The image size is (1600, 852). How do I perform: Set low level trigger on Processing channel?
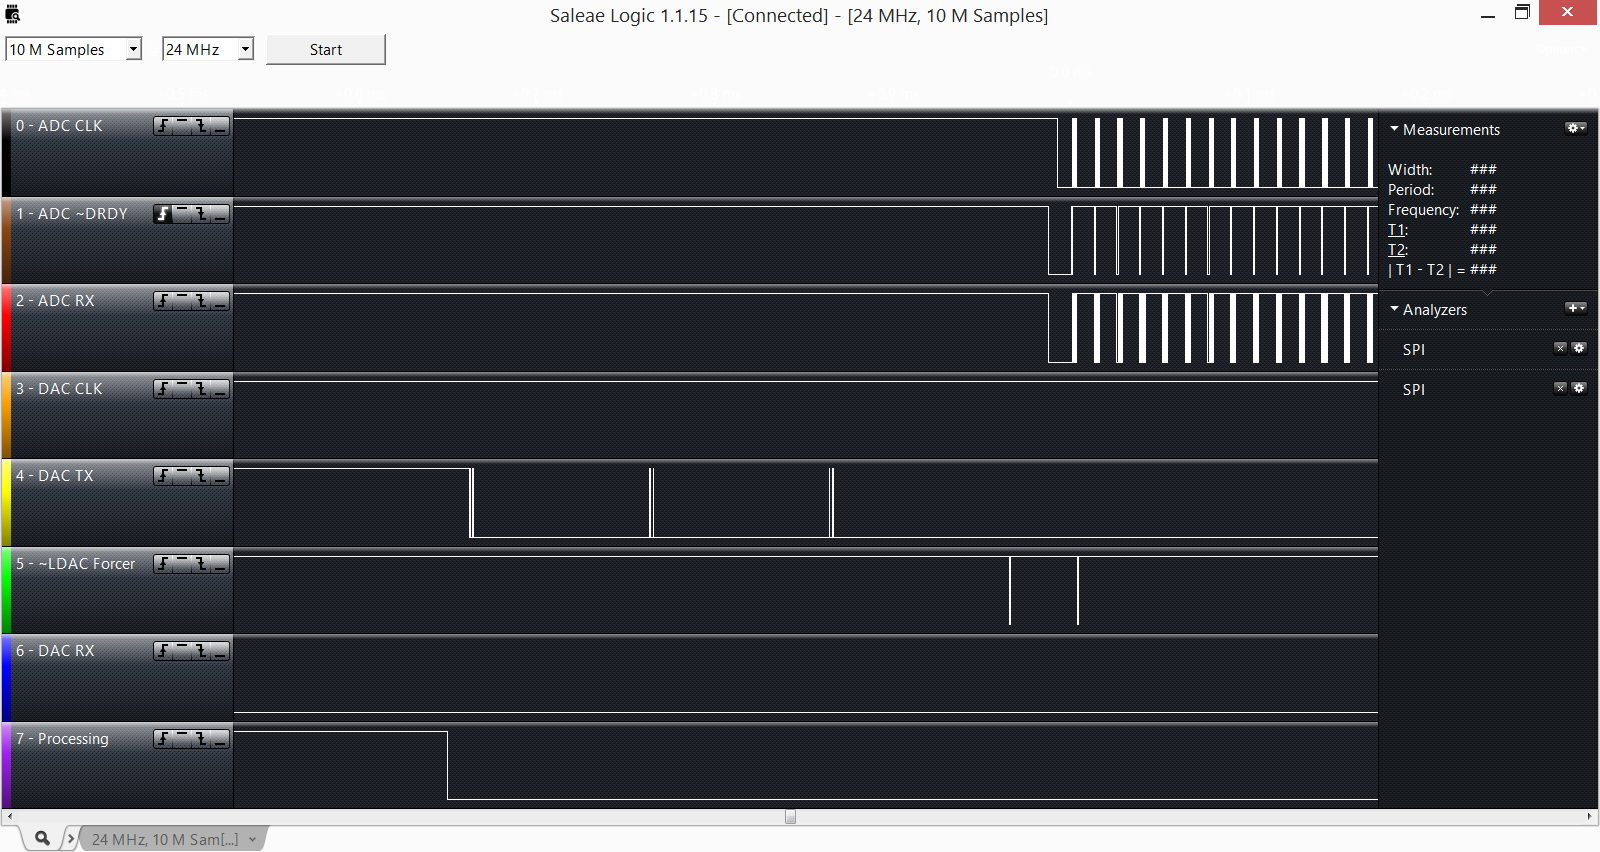click(x=220, y=739)
